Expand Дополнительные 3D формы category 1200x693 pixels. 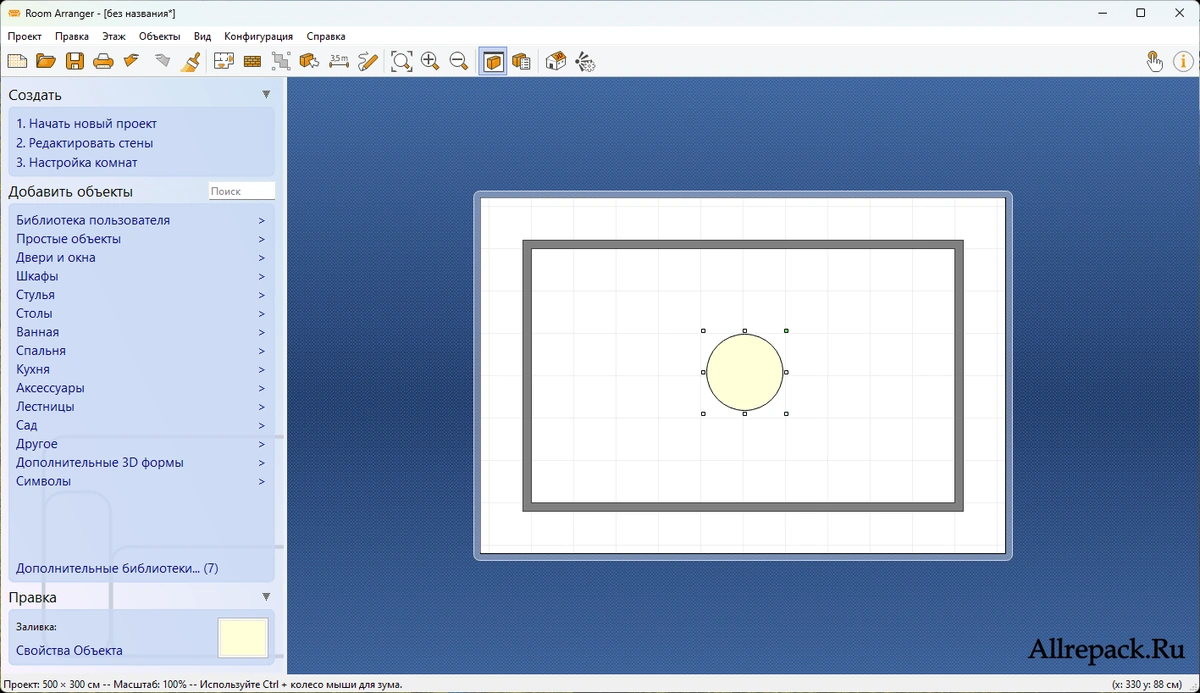point(141,463)
